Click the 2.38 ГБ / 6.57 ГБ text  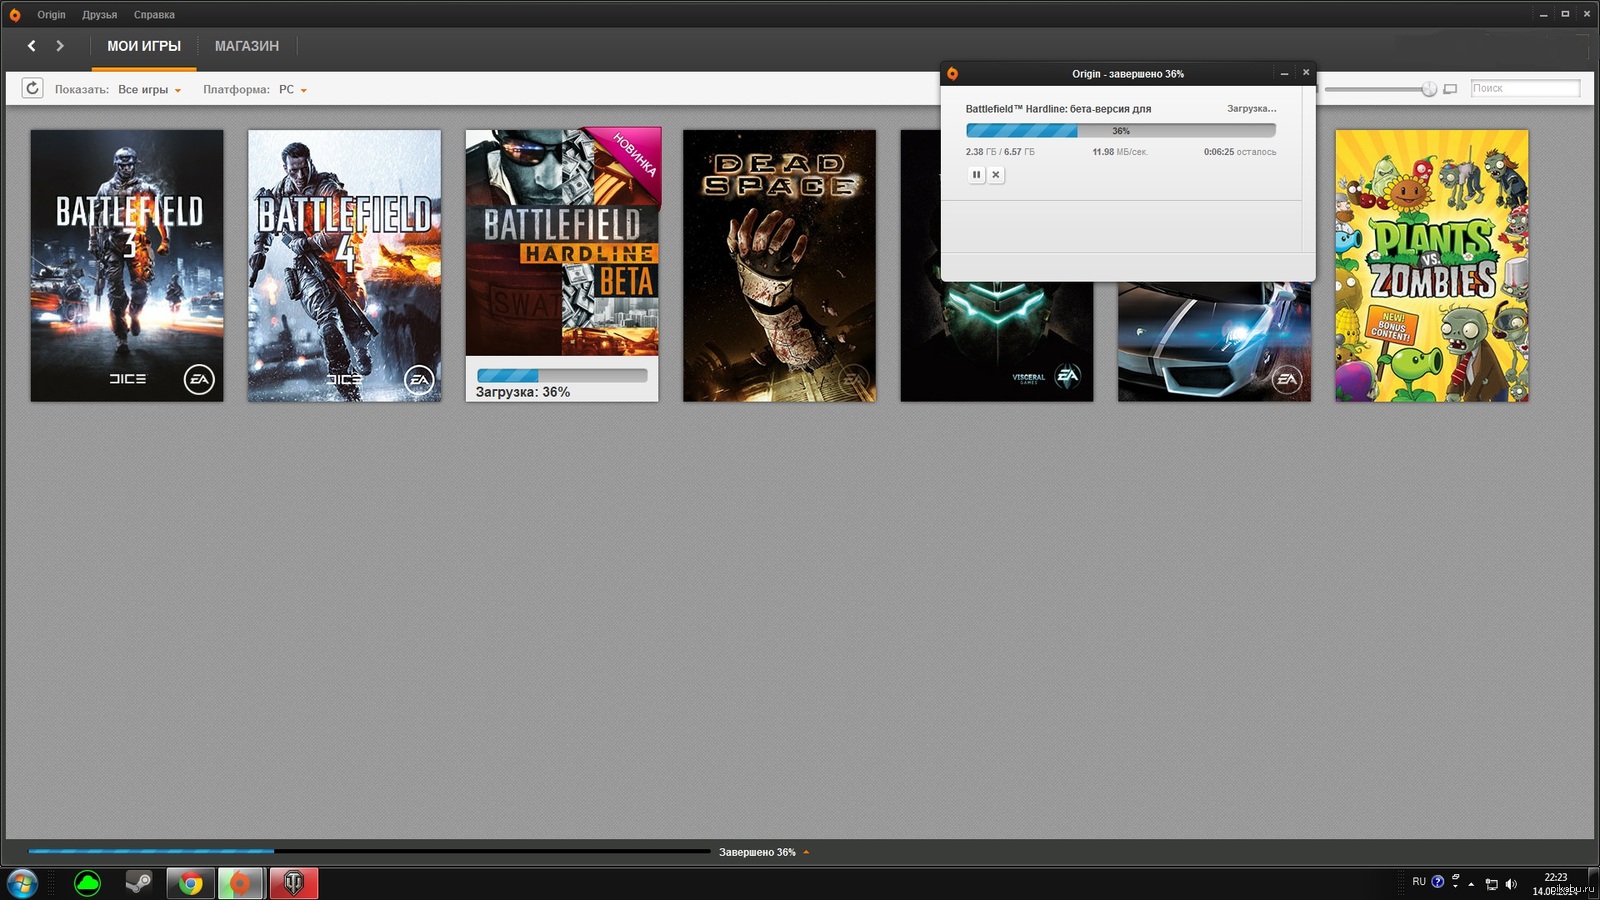[x=1000, y=152]
